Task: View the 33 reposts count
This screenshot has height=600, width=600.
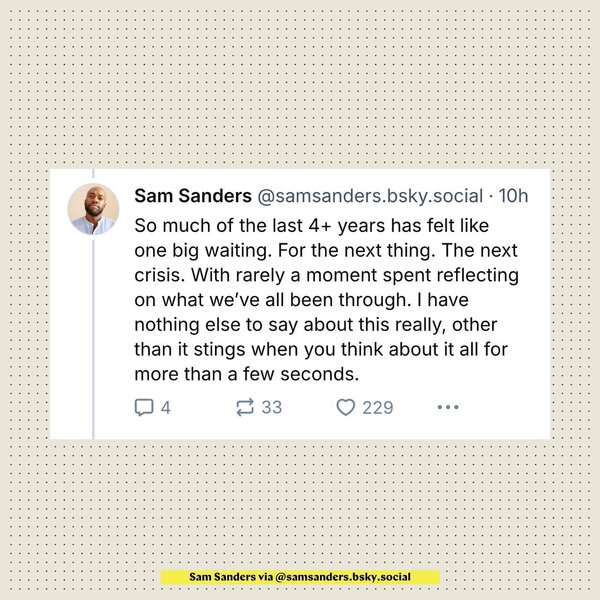Action: coord(272,407)
